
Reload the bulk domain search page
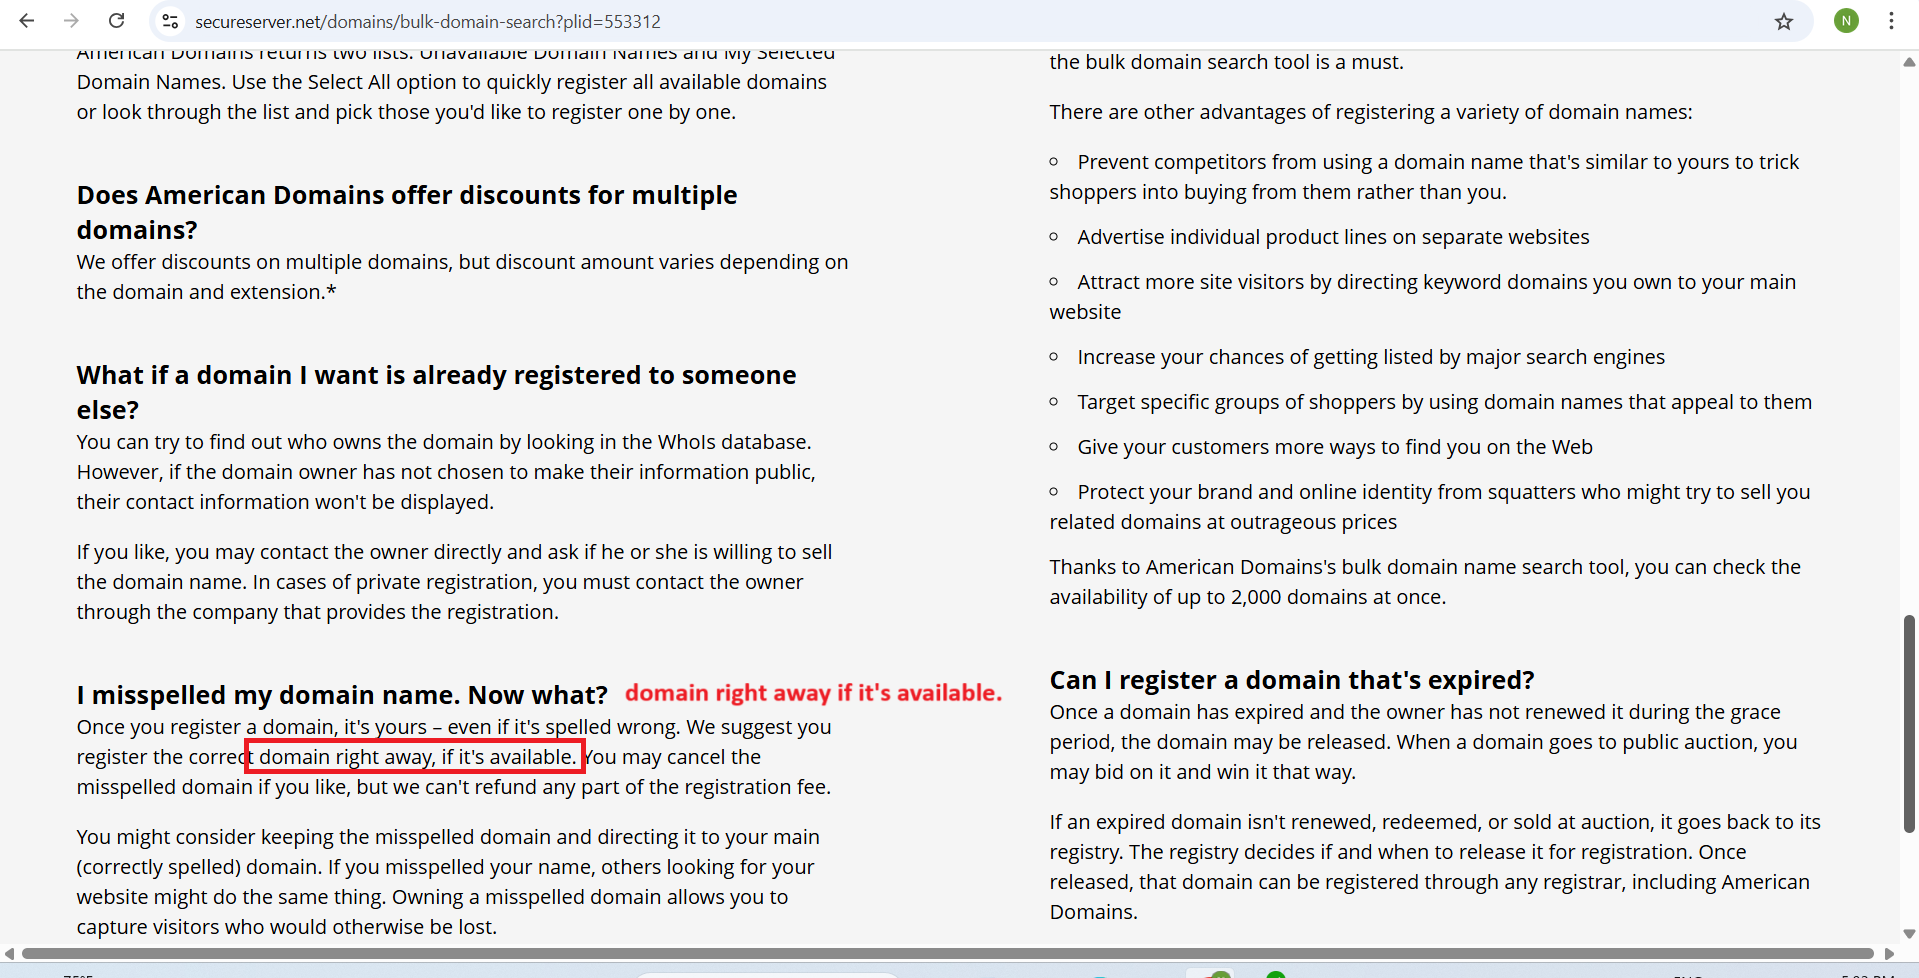[117, 21]
